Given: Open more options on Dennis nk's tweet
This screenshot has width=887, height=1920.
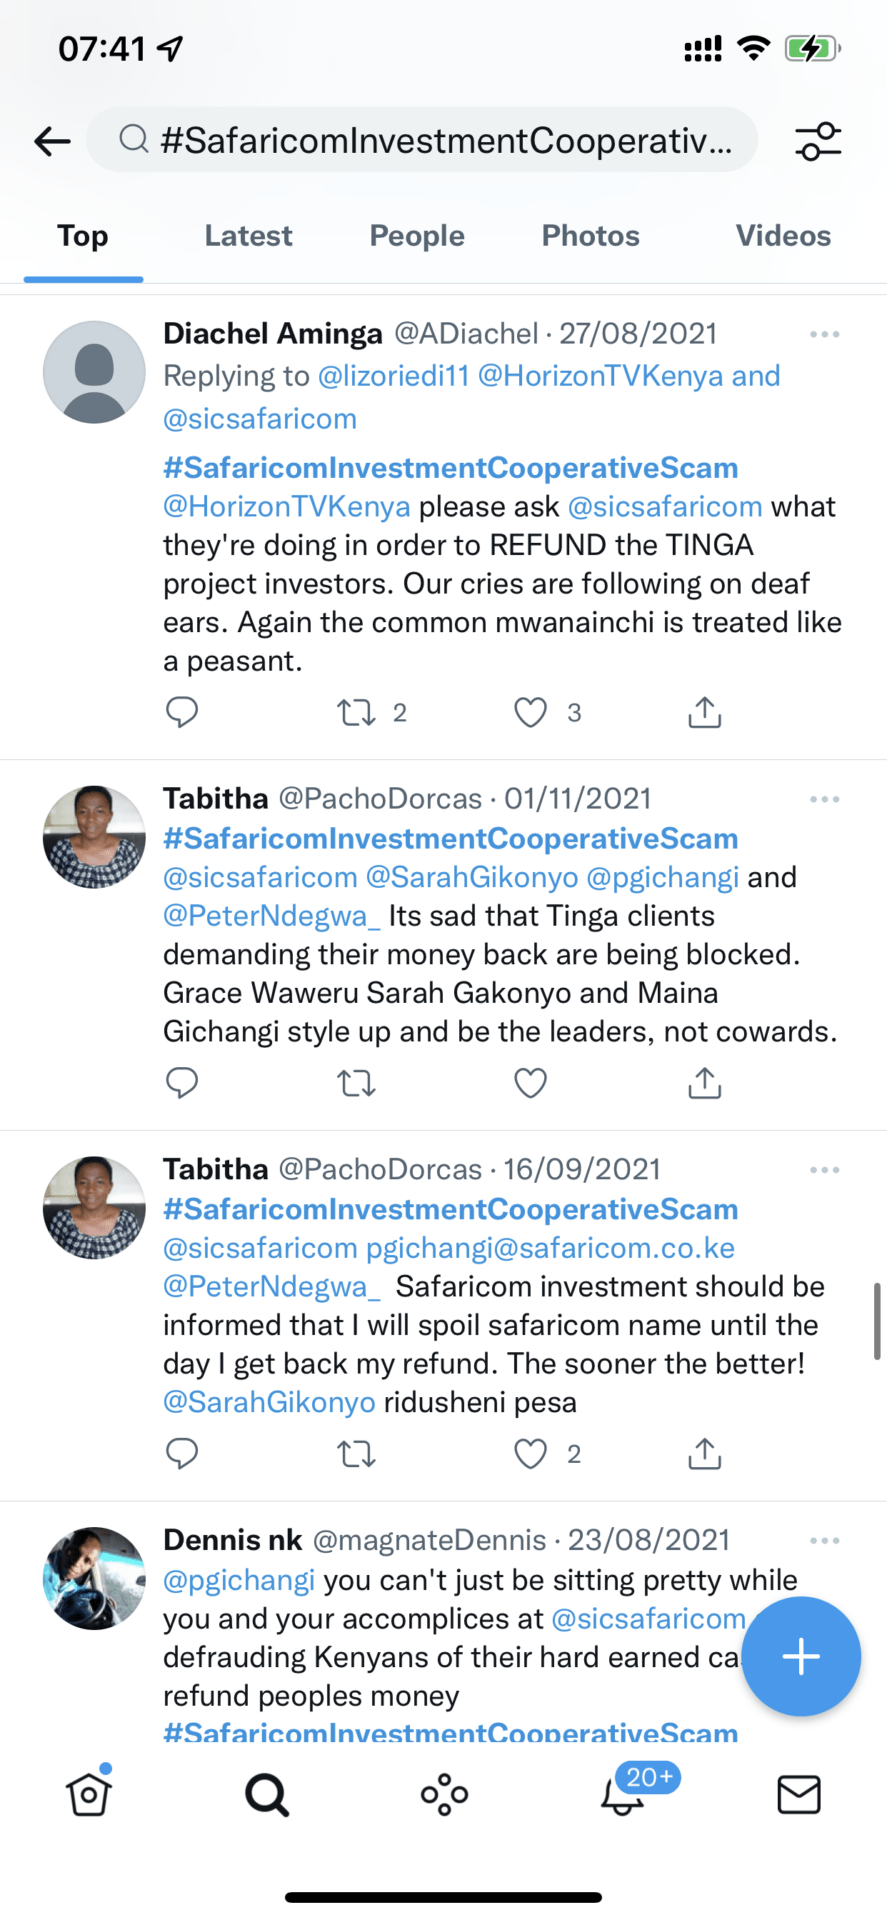Looking at the screenshot, I should coord(824,1541).
